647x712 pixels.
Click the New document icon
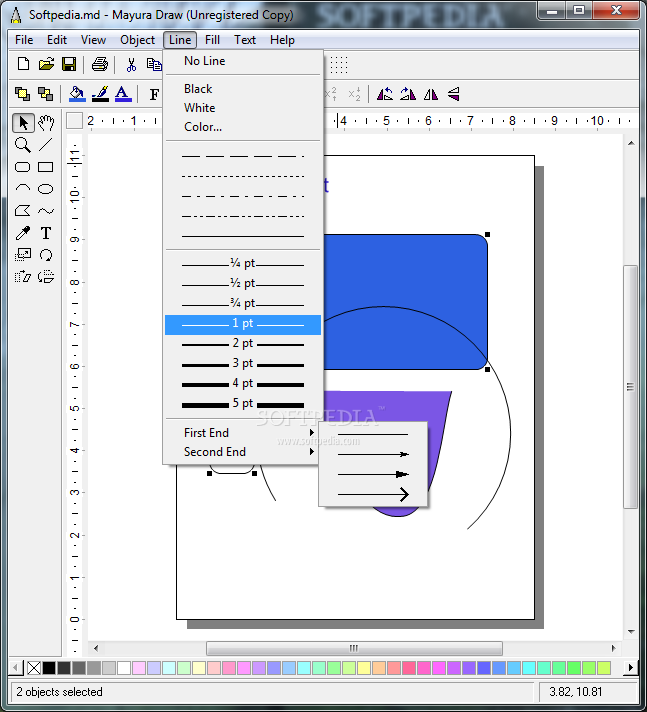(23, 64)
